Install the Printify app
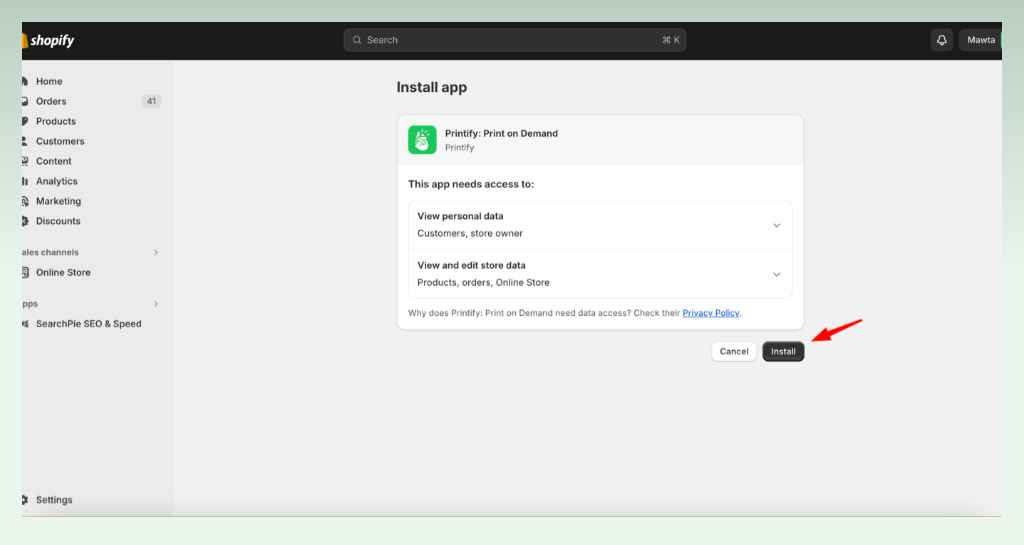The image size is (1024, 545). click(783, 351)
